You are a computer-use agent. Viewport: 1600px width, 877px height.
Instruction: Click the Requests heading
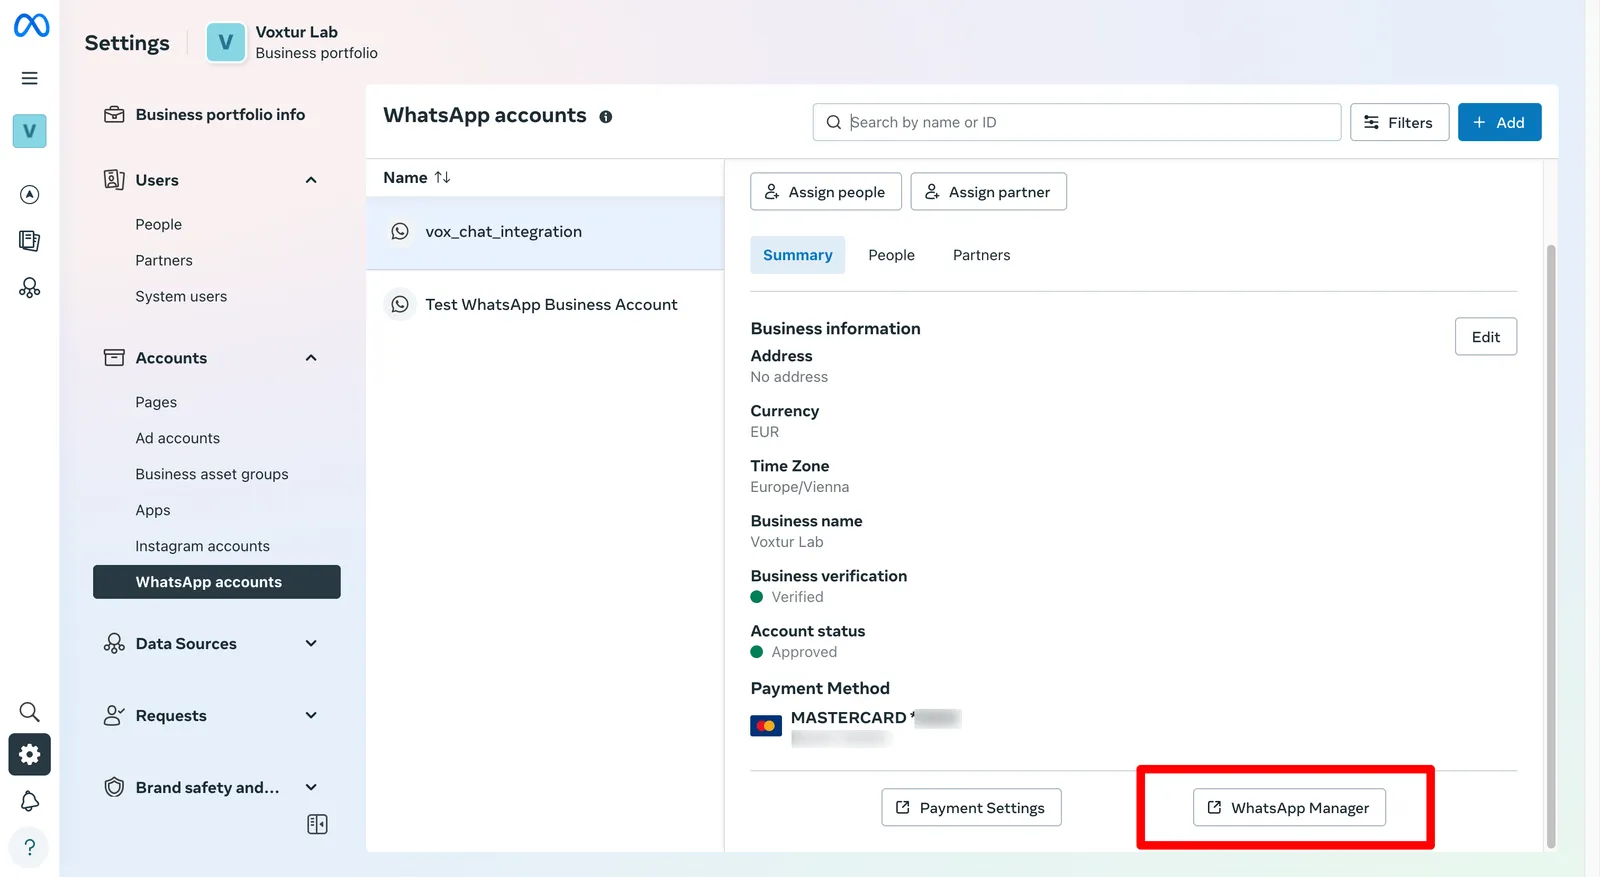coord(171,716)
